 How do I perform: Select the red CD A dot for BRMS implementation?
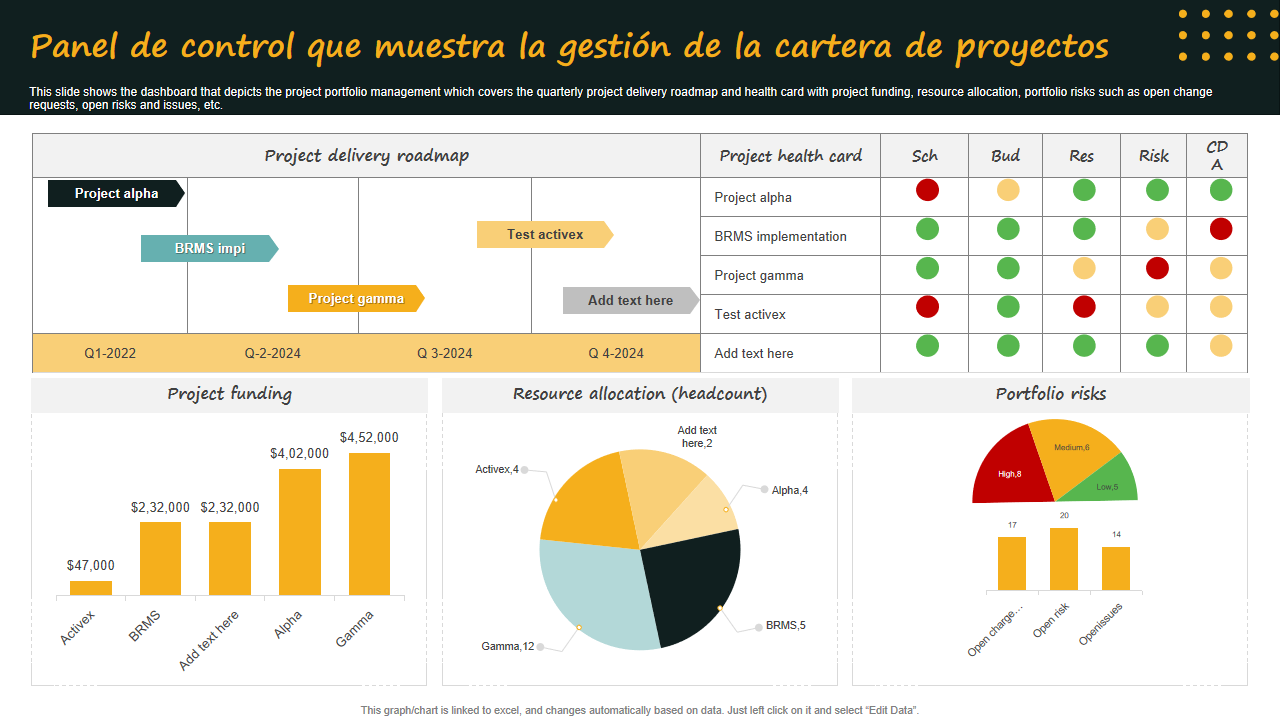(1221, 229)
